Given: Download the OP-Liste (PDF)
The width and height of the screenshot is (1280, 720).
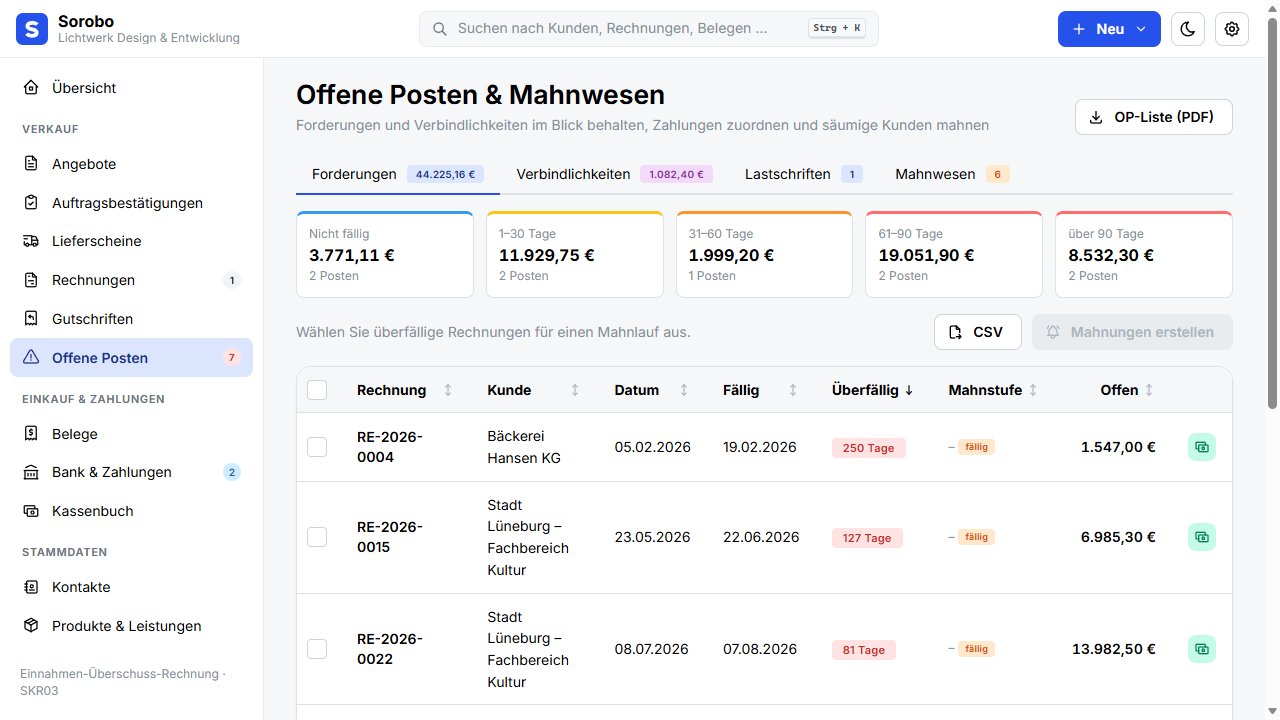Looking at the screenshot, I should 1154,117.
